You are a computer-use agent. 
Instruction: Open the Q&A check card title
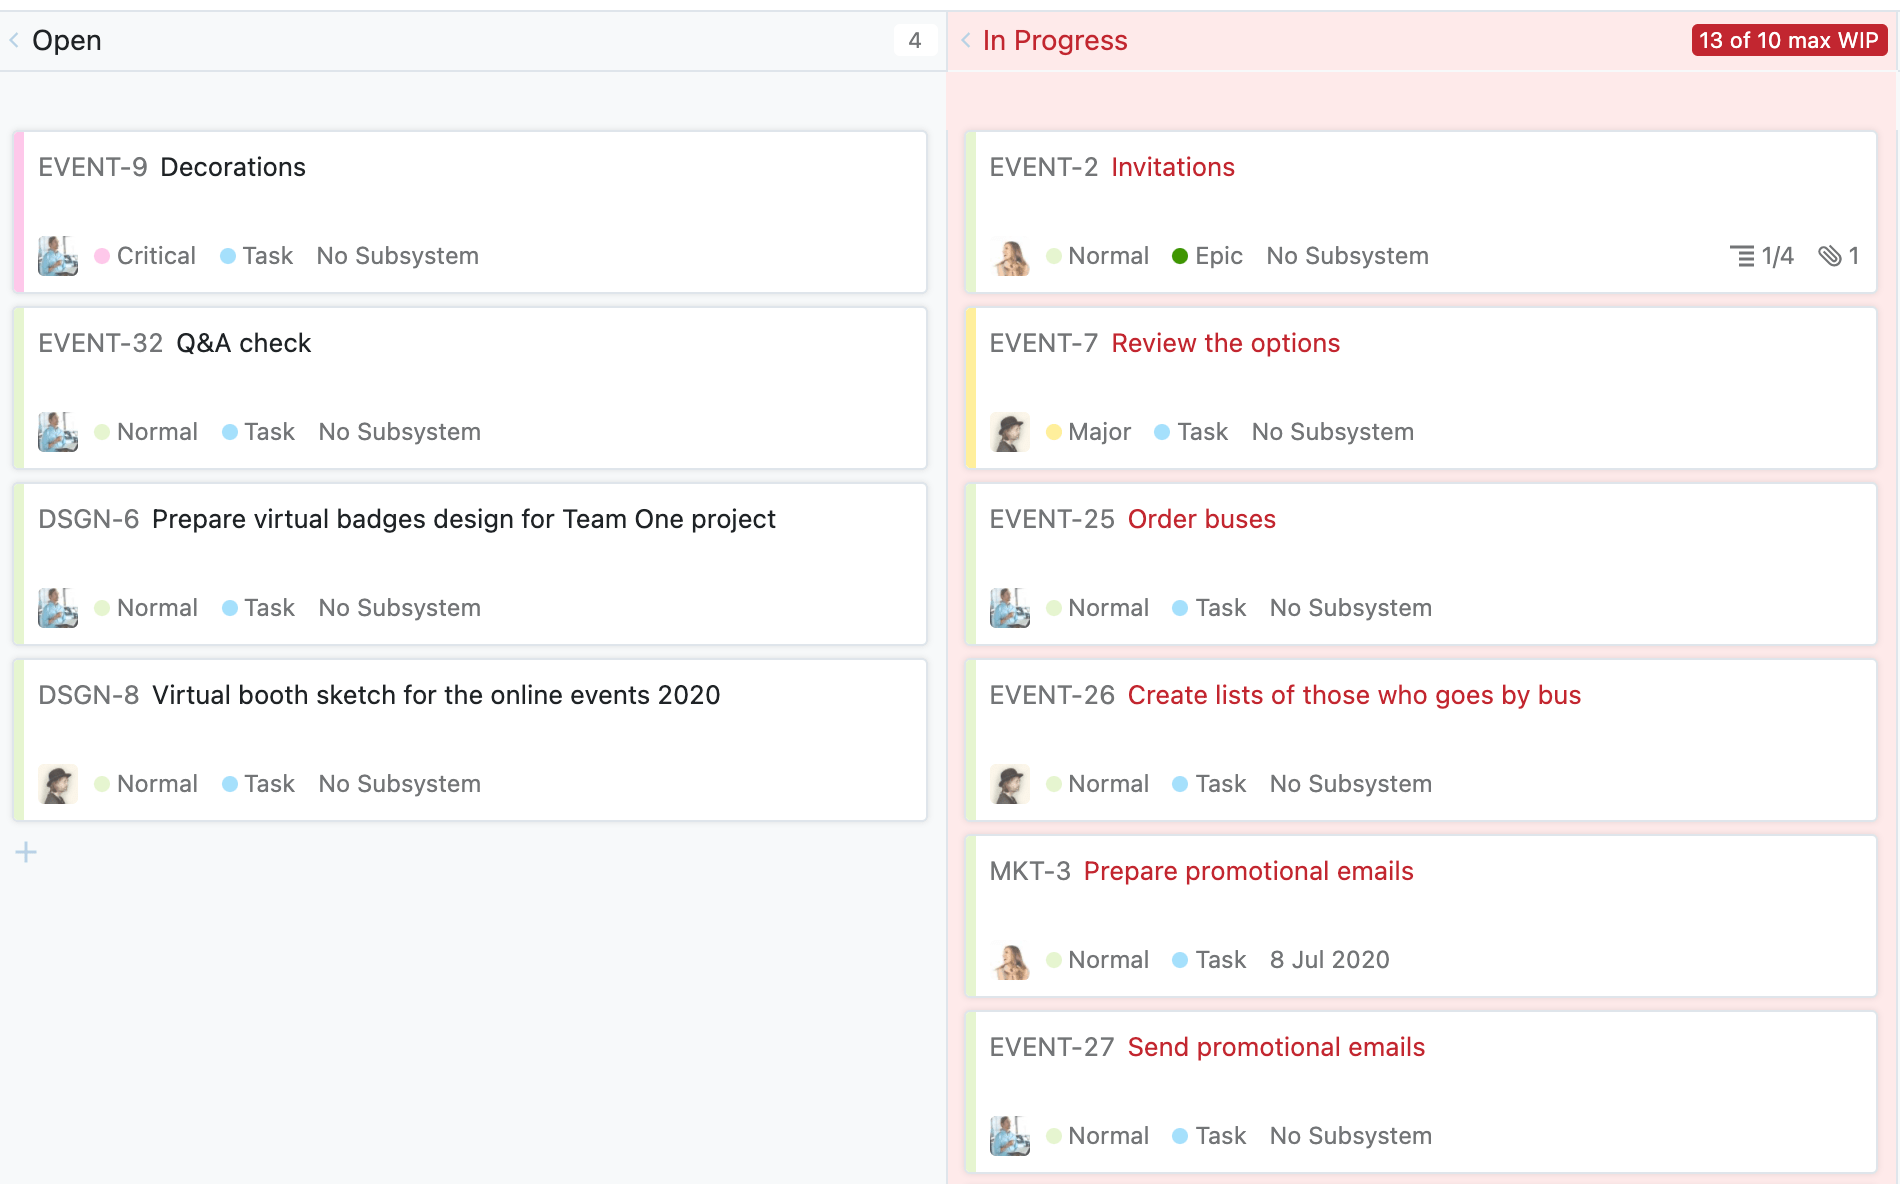point(243,343)
